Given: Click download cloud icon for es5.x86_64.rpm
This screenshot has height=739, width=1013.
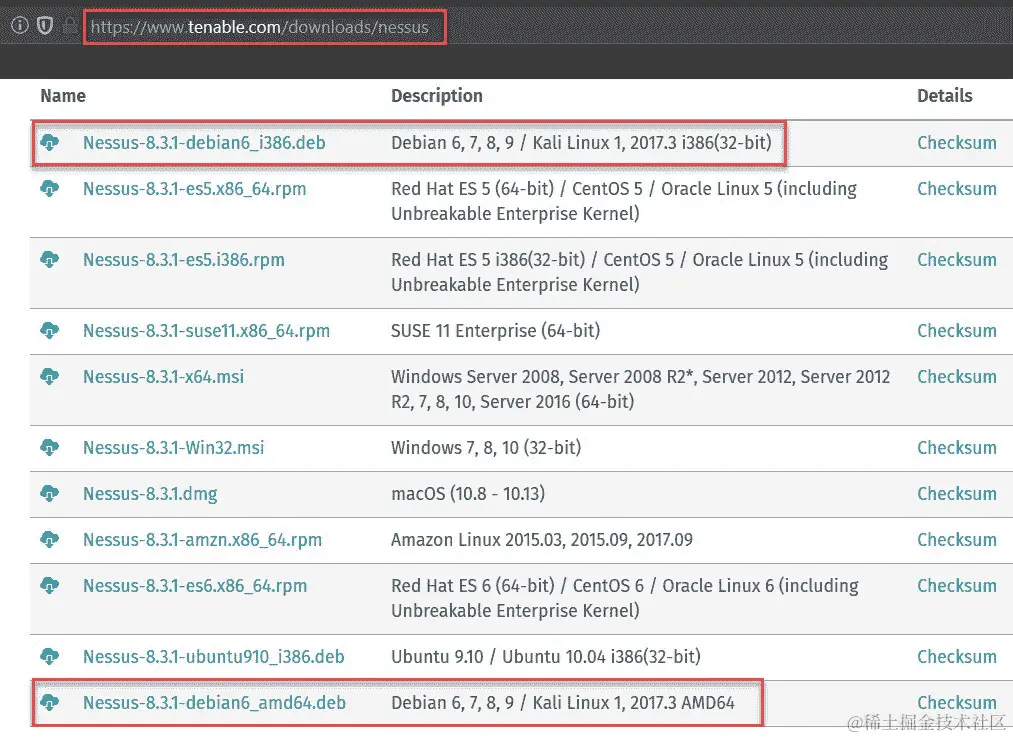Looking at the screenshot, I should [x=50, y=189].
